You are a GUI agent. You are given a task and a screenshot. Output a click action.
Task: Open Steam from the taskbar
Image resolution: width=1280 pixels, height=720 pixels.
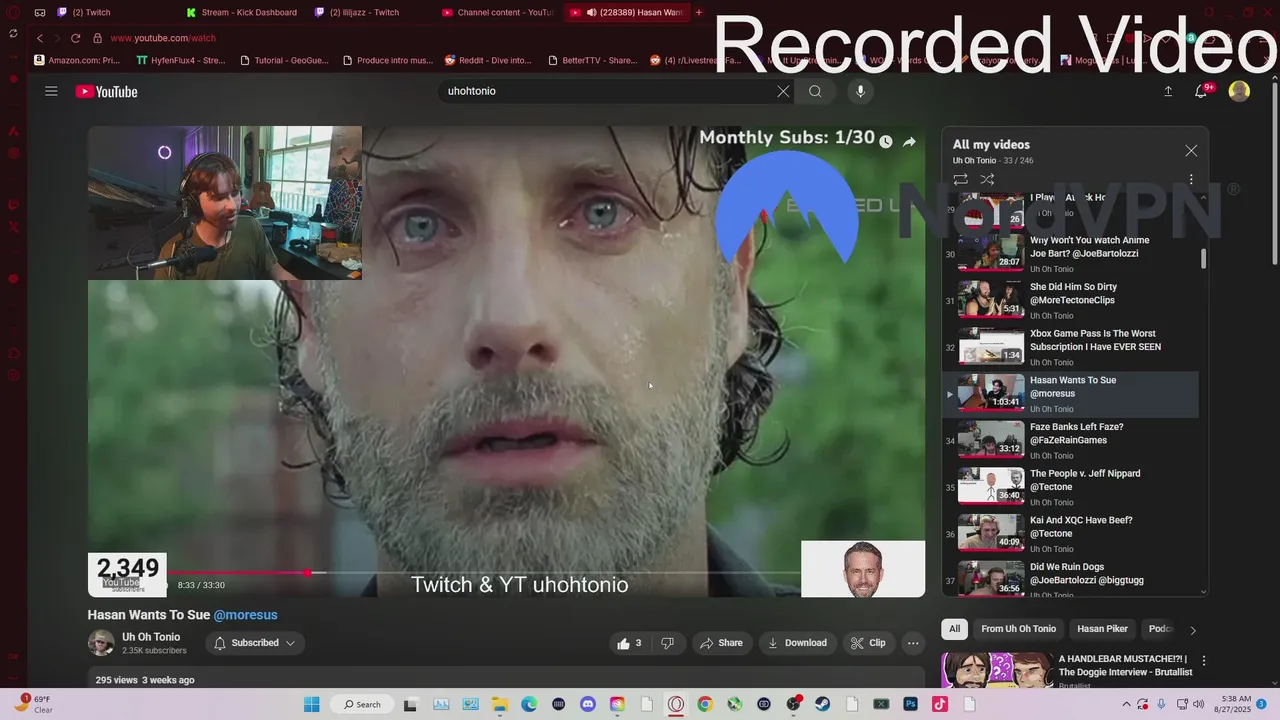pyautogui.click(x=823, y=704)
